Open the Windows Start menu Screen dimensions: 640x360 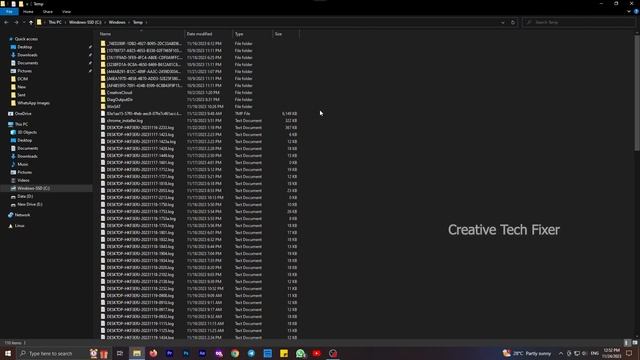[x=8, y=353]
